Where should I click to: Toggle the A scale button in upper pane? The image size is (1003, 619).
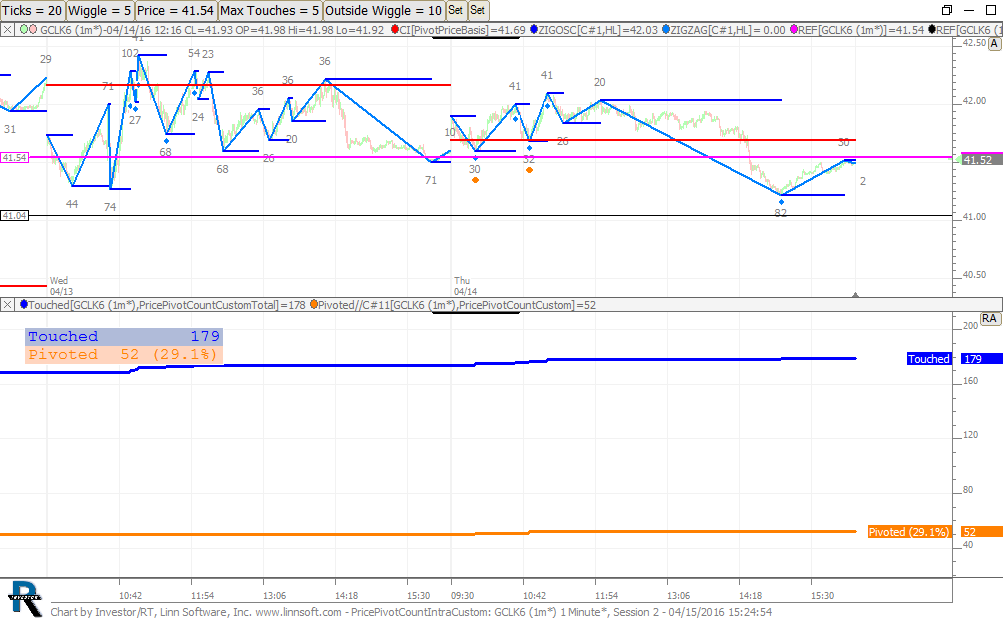tap(994, 43)
